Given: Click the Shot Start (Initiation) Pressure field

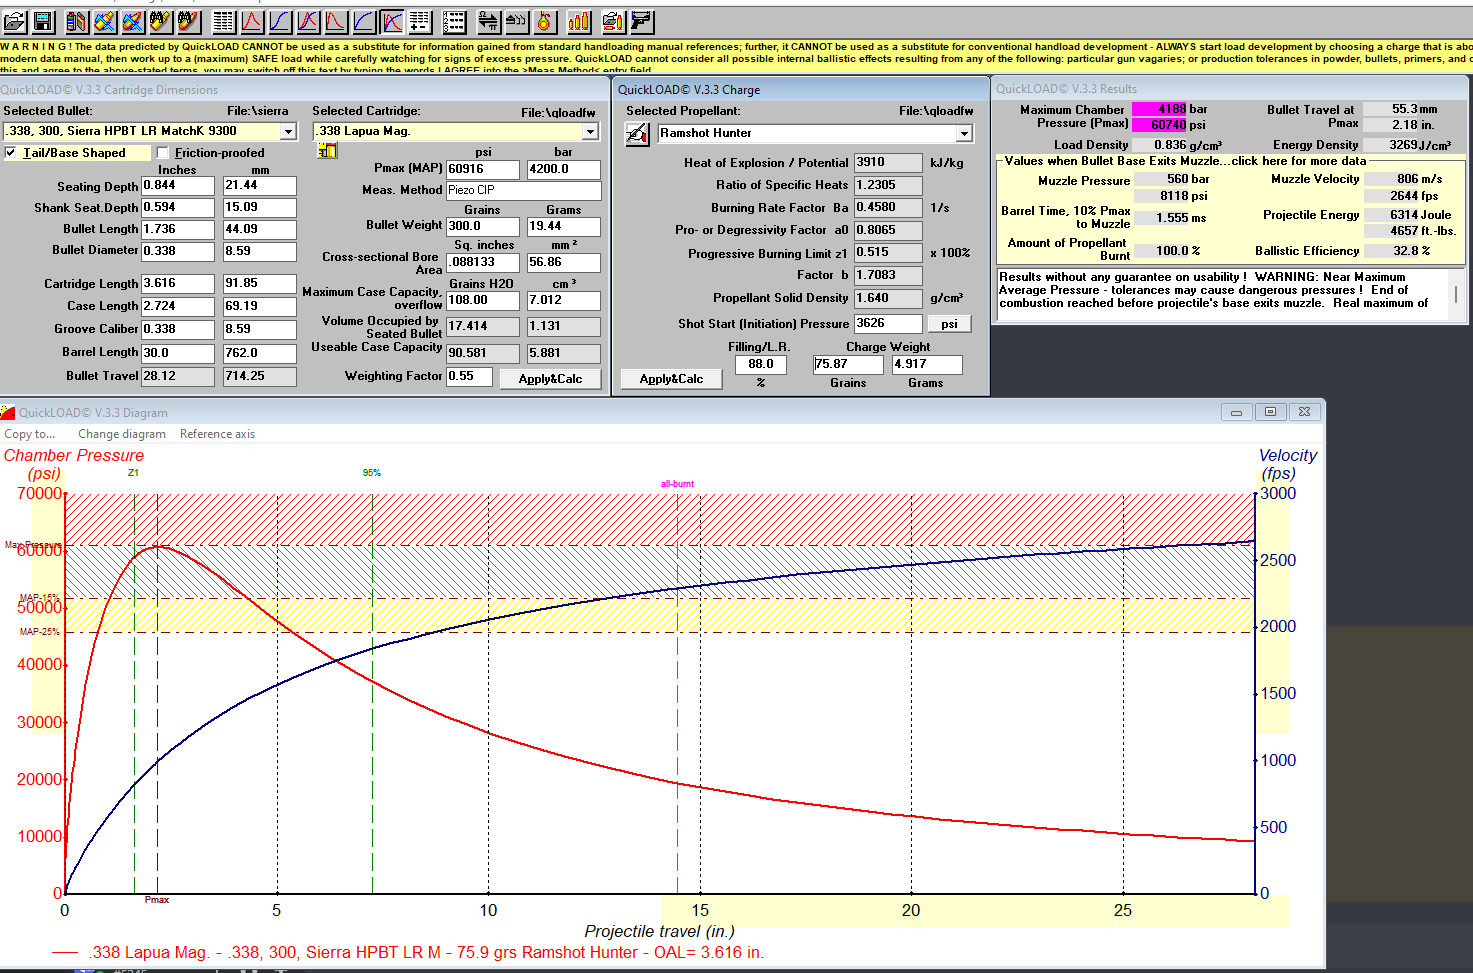Looking at the screenshot, I should click(888, 324).
